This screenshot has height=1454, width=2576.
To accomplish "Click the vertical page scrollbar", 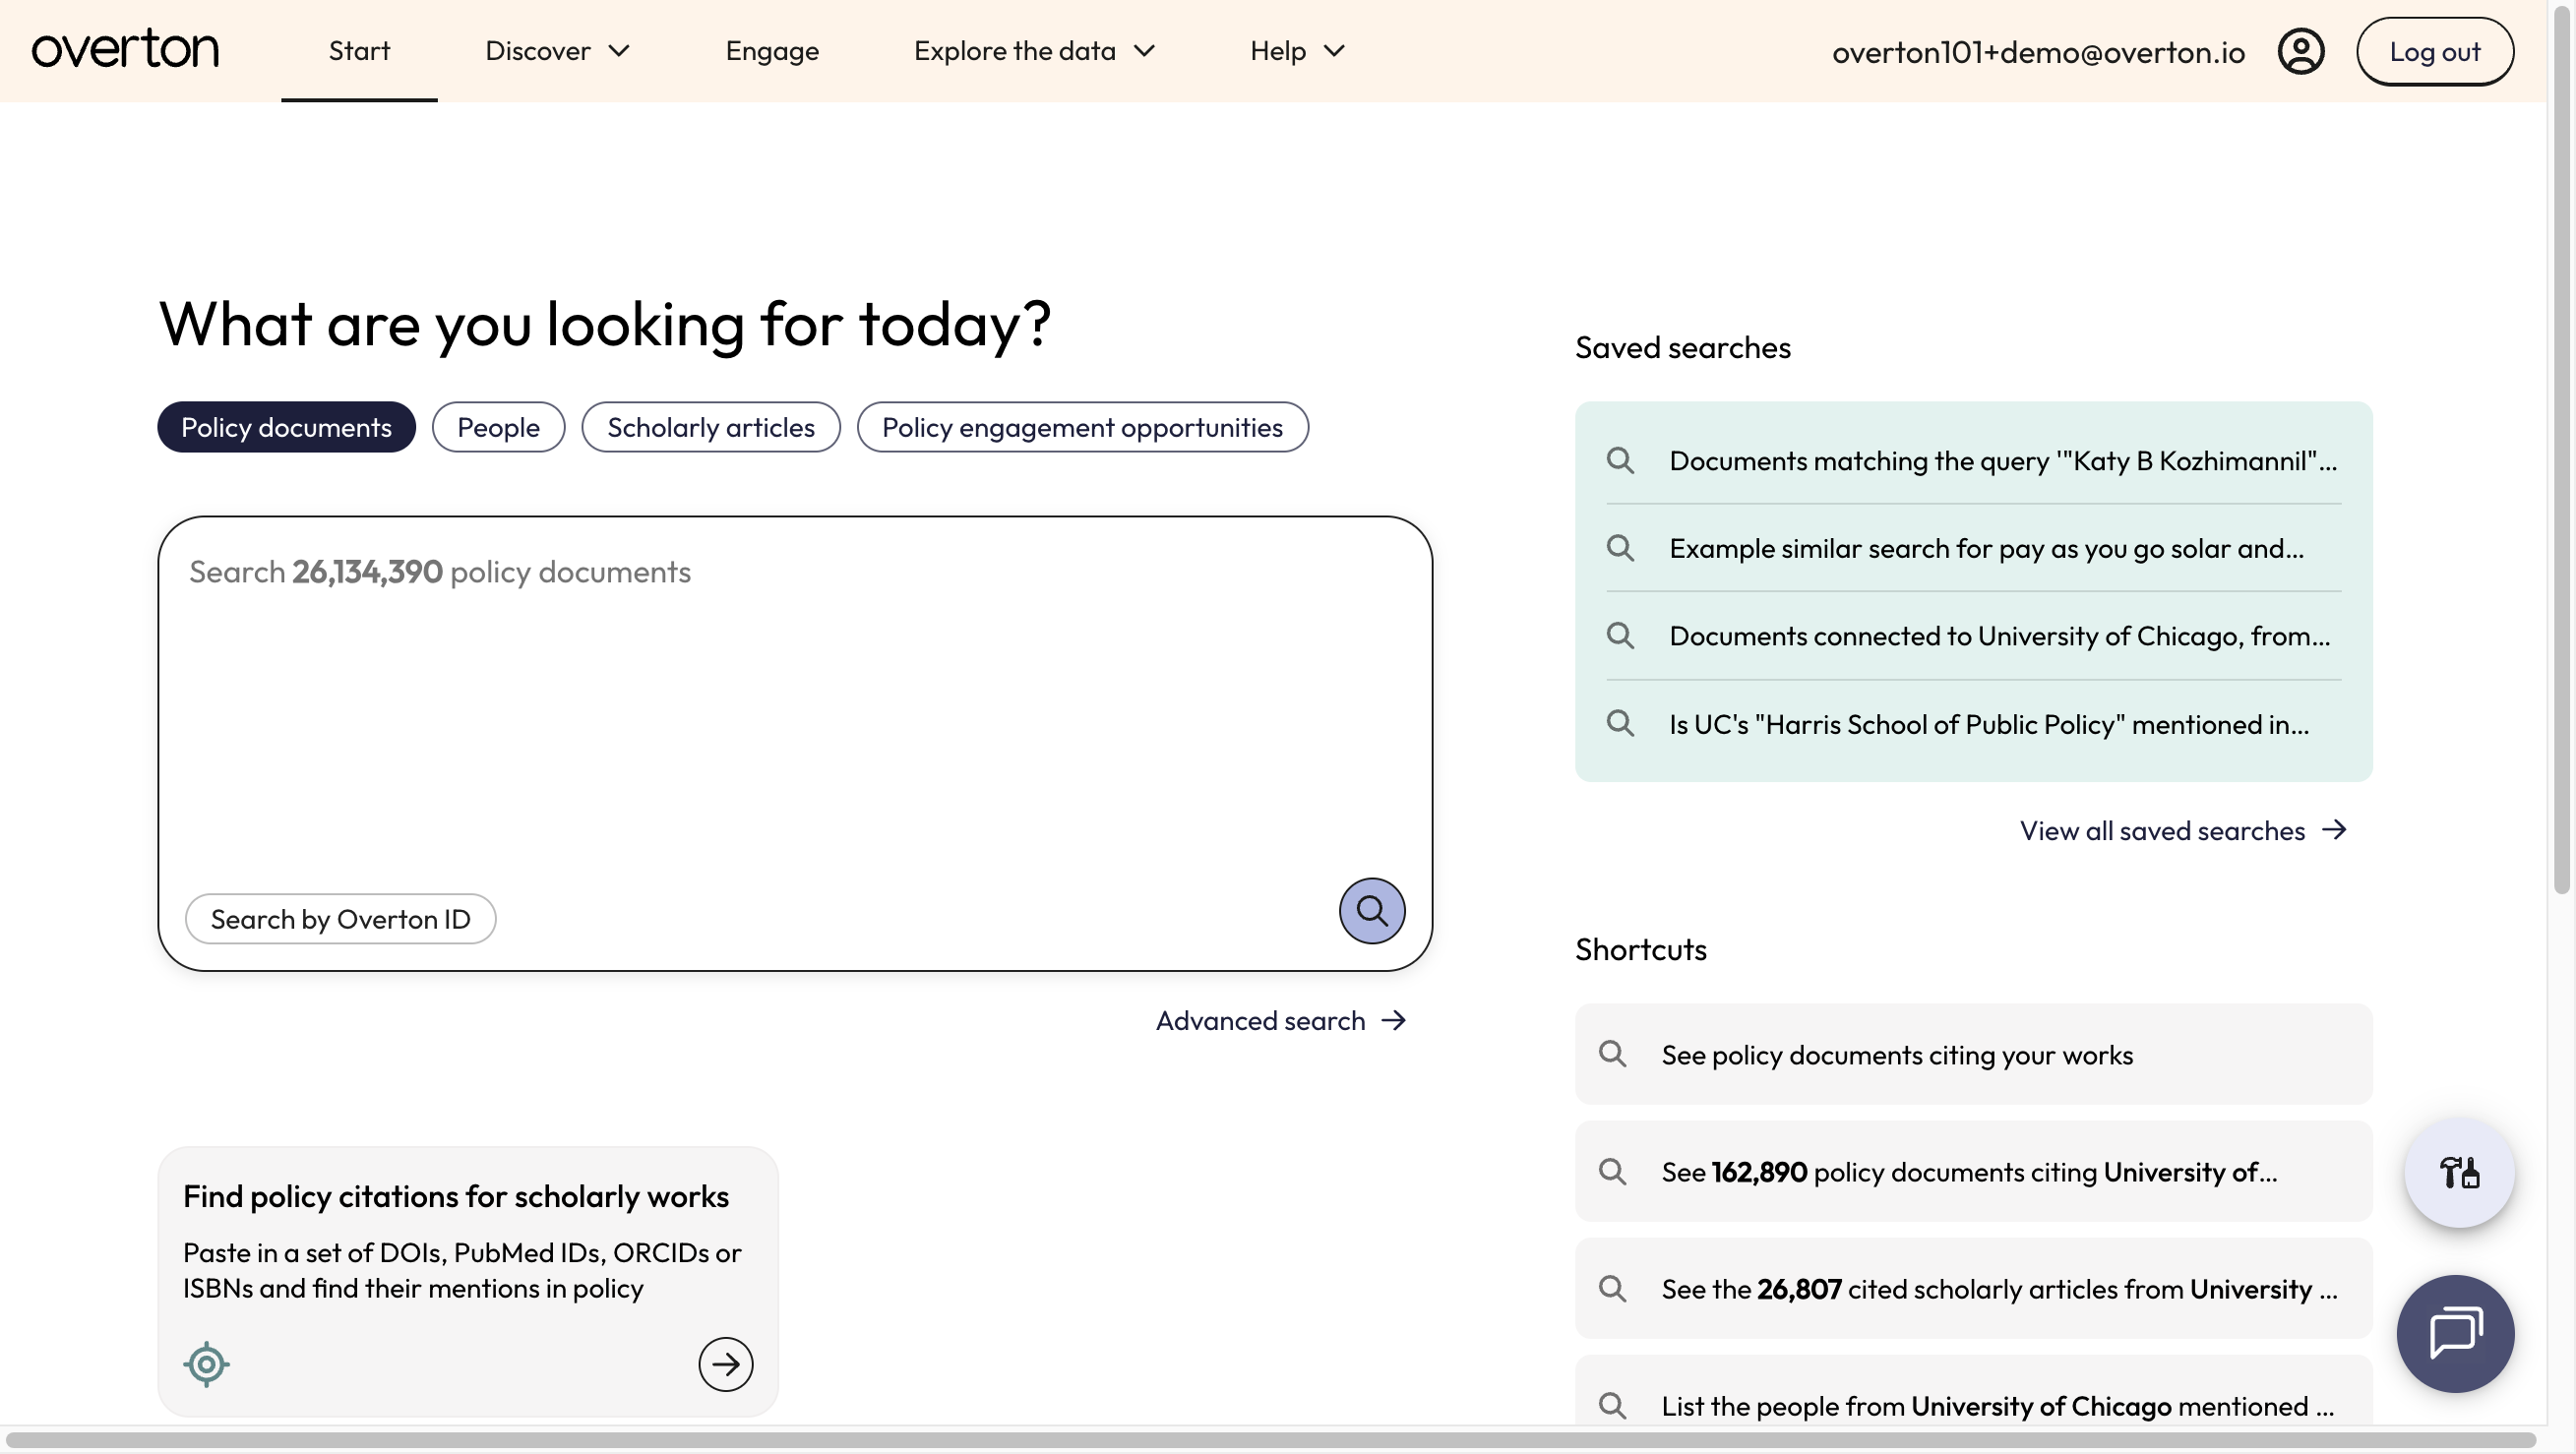I will (x=2561, y=450).
